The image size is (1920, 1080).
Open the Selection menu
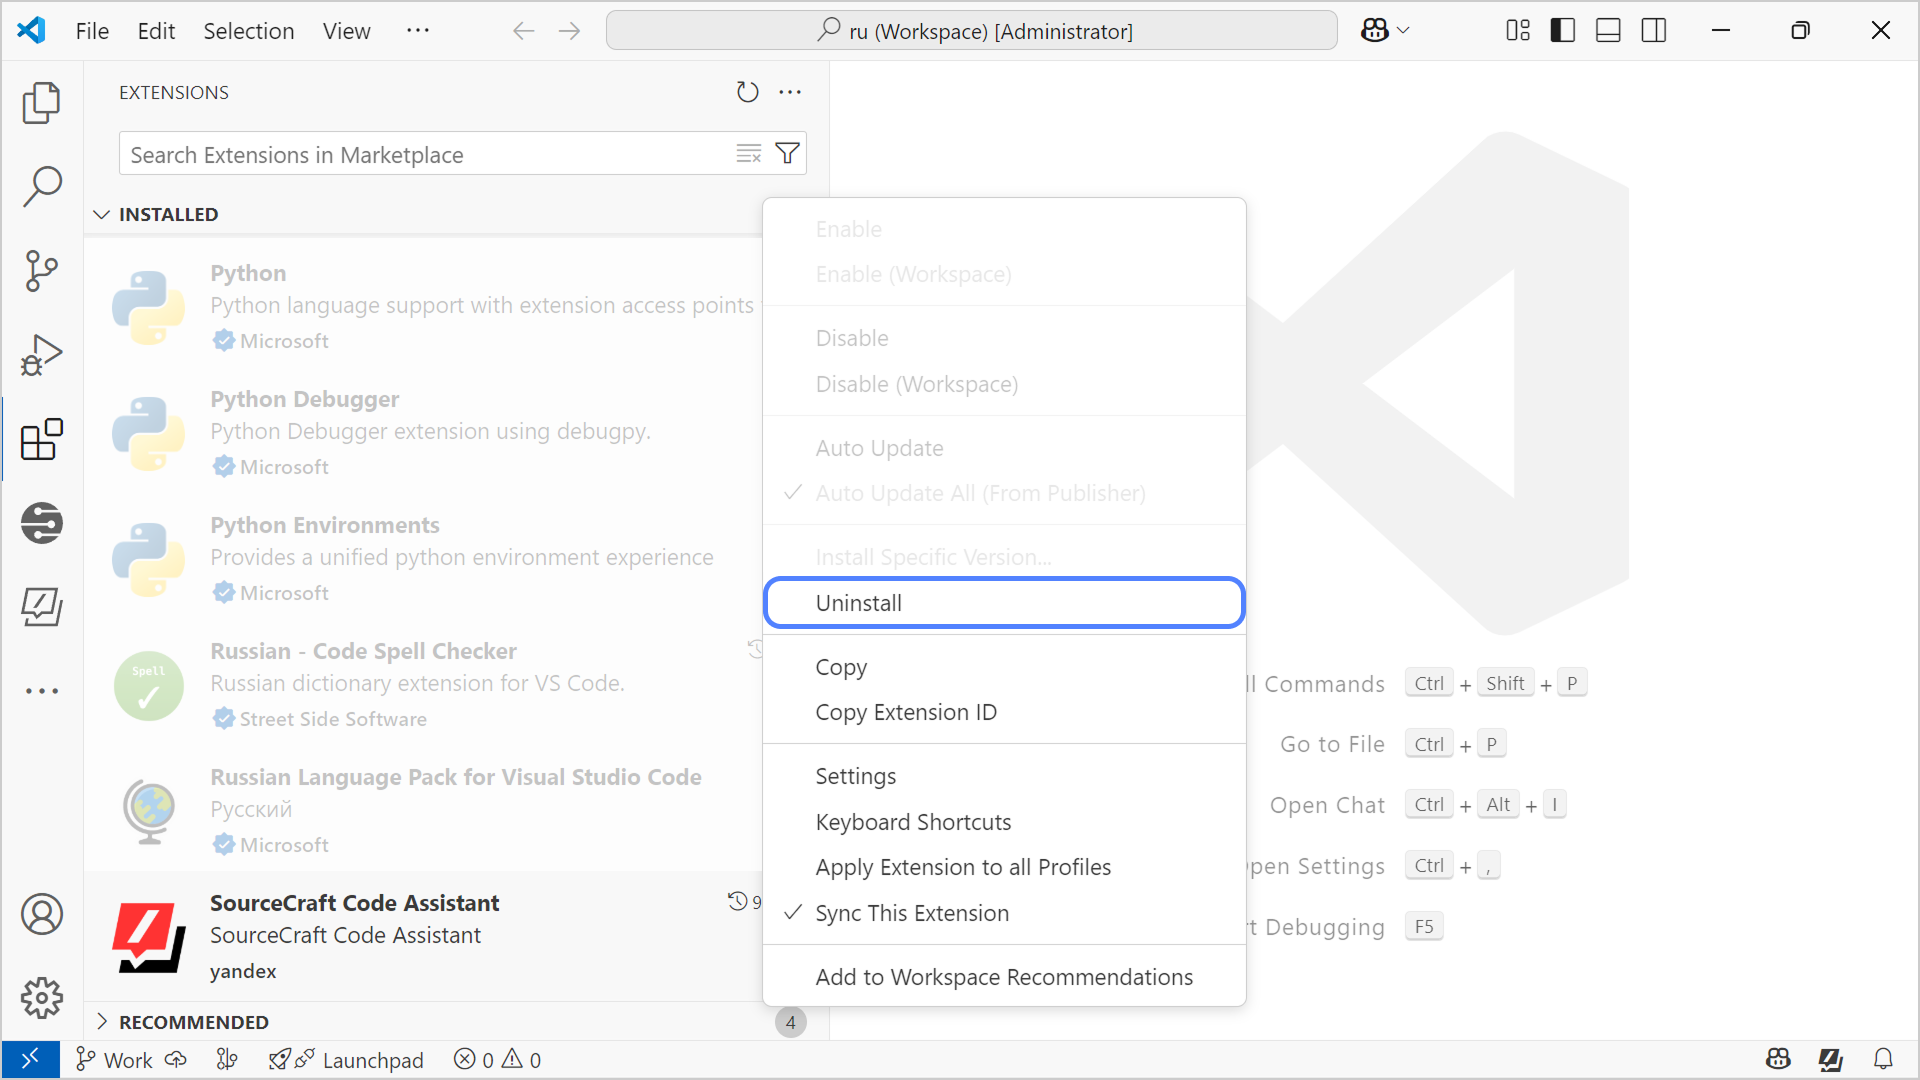tap(248, 30)
